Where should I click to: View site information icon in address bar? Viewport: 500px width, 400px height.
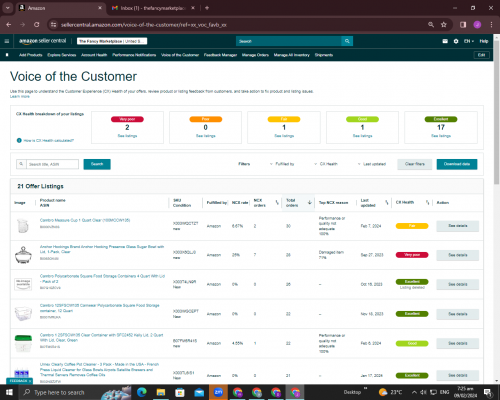(x=53, y=25)
